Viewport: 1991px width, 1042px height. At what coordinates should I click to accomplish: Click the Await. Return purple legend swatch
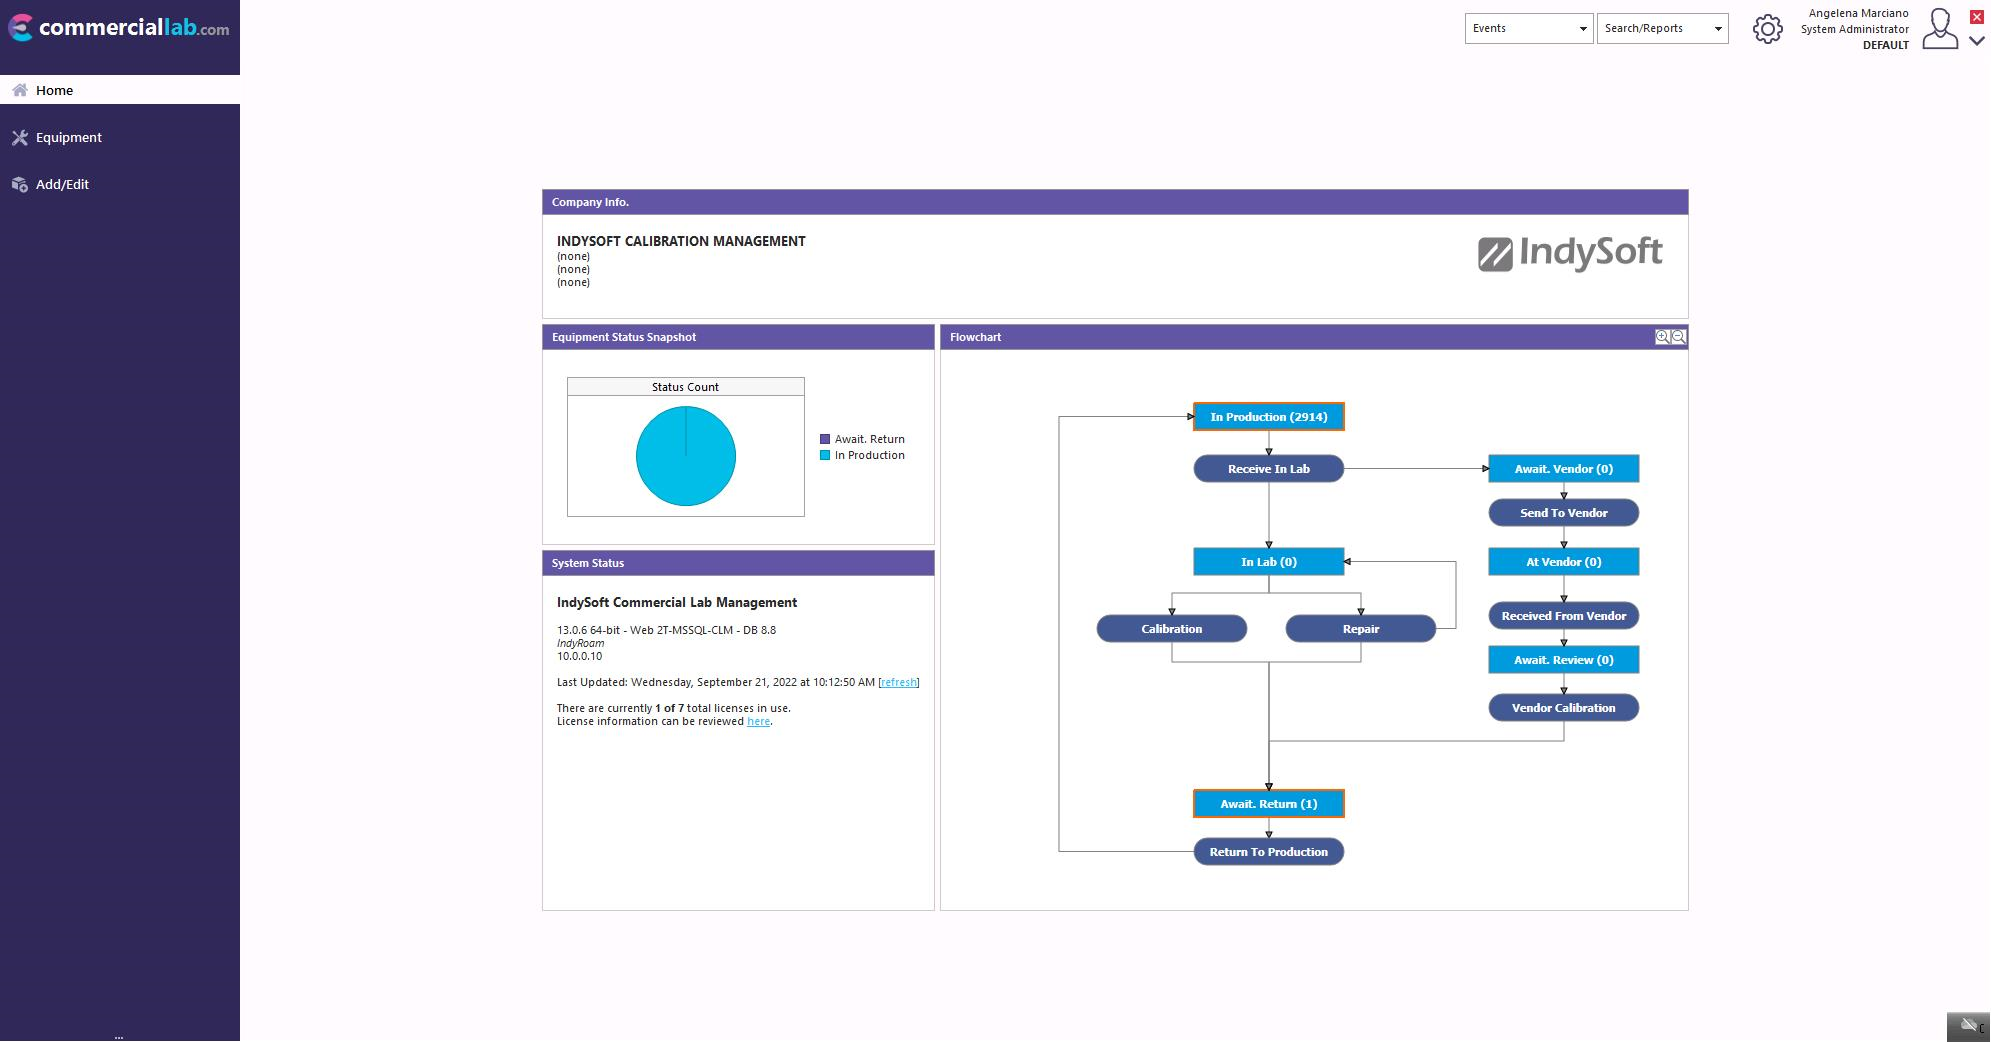[x=825, y=439]
